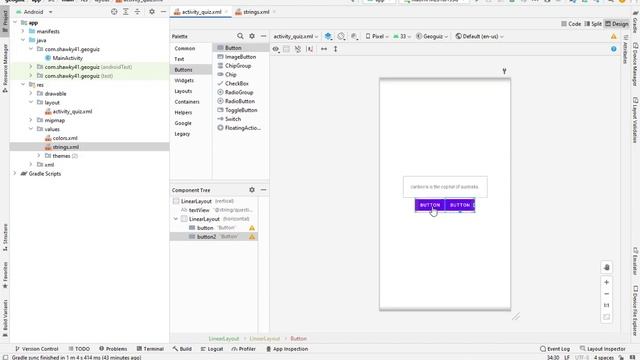
Task: Open Android project view dropdown
Action: click(34, 12)
